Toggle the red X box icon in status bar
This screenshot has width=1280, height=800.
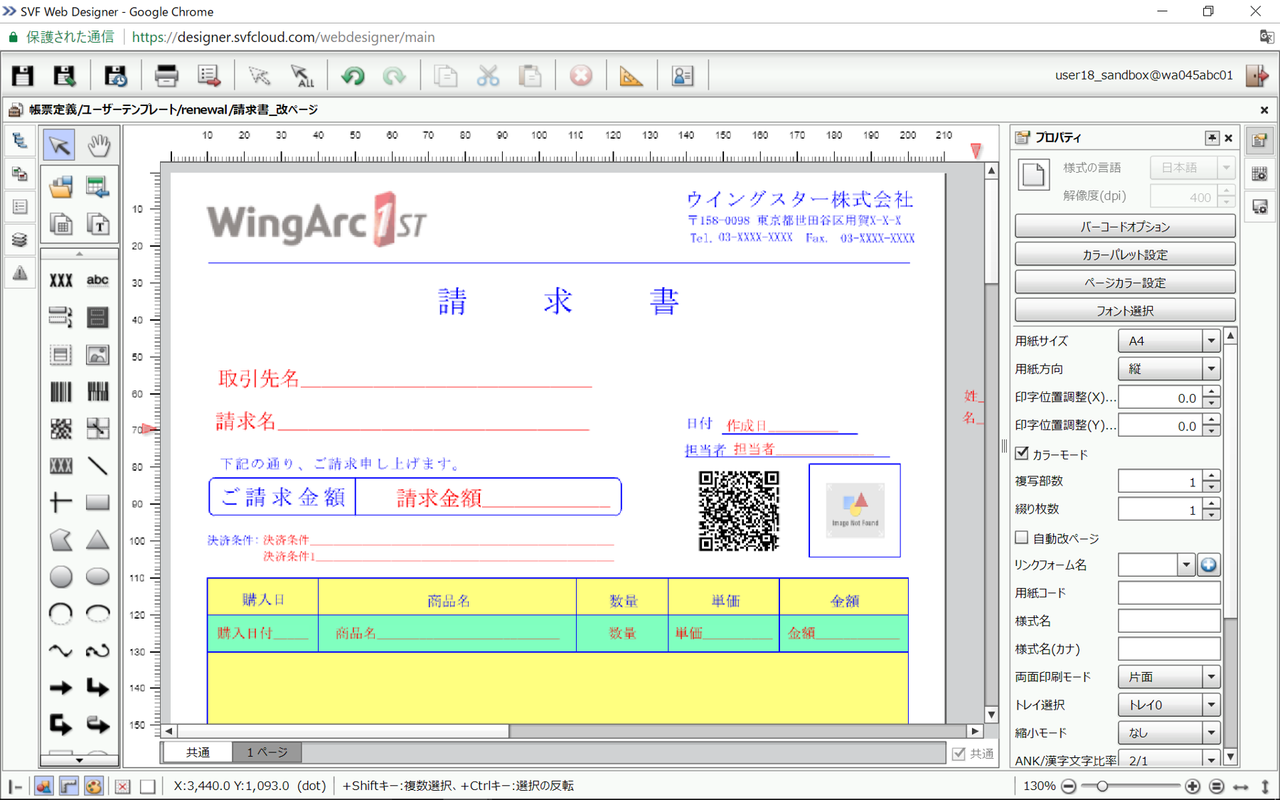pyautogui.click(x=122, y=786)
